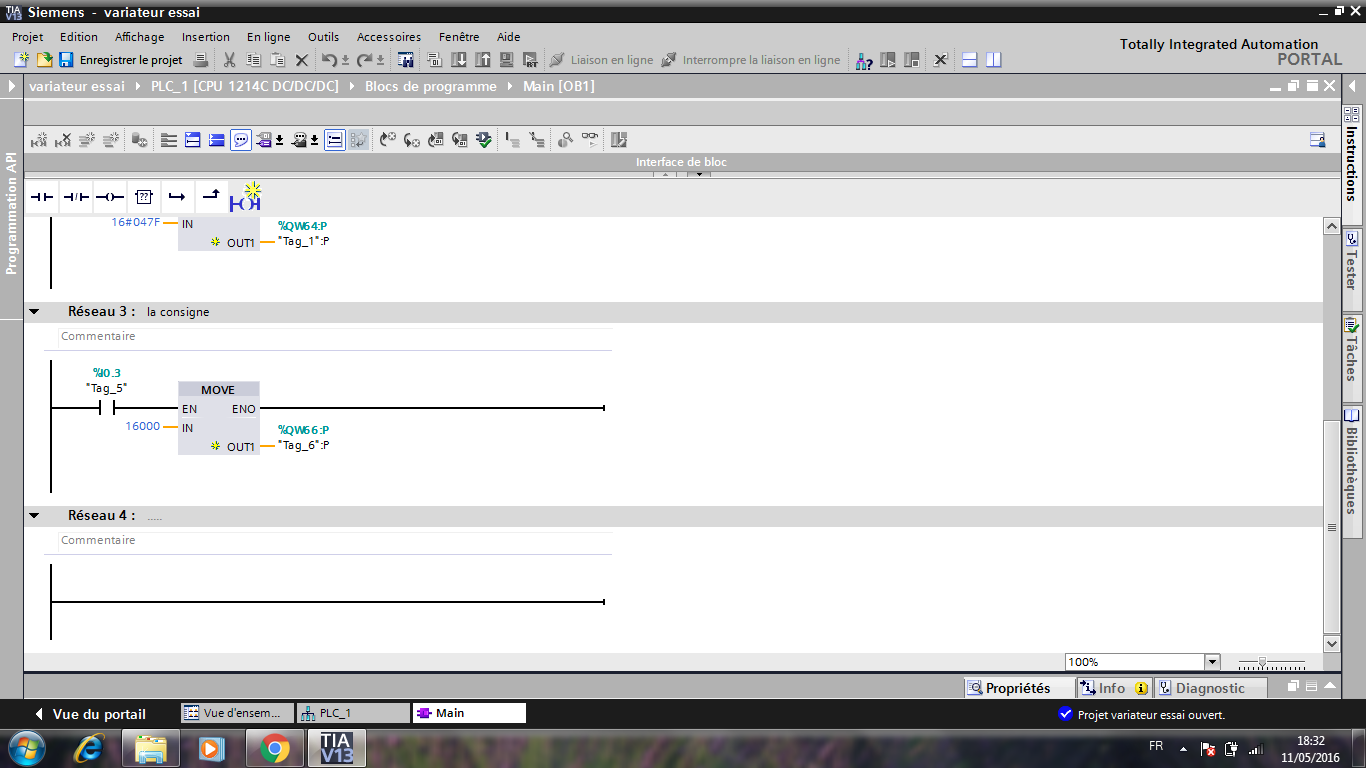Click the print icon in the toolbar
The height and width of the screenshot is (768, 1366).
tap(200, 60)
